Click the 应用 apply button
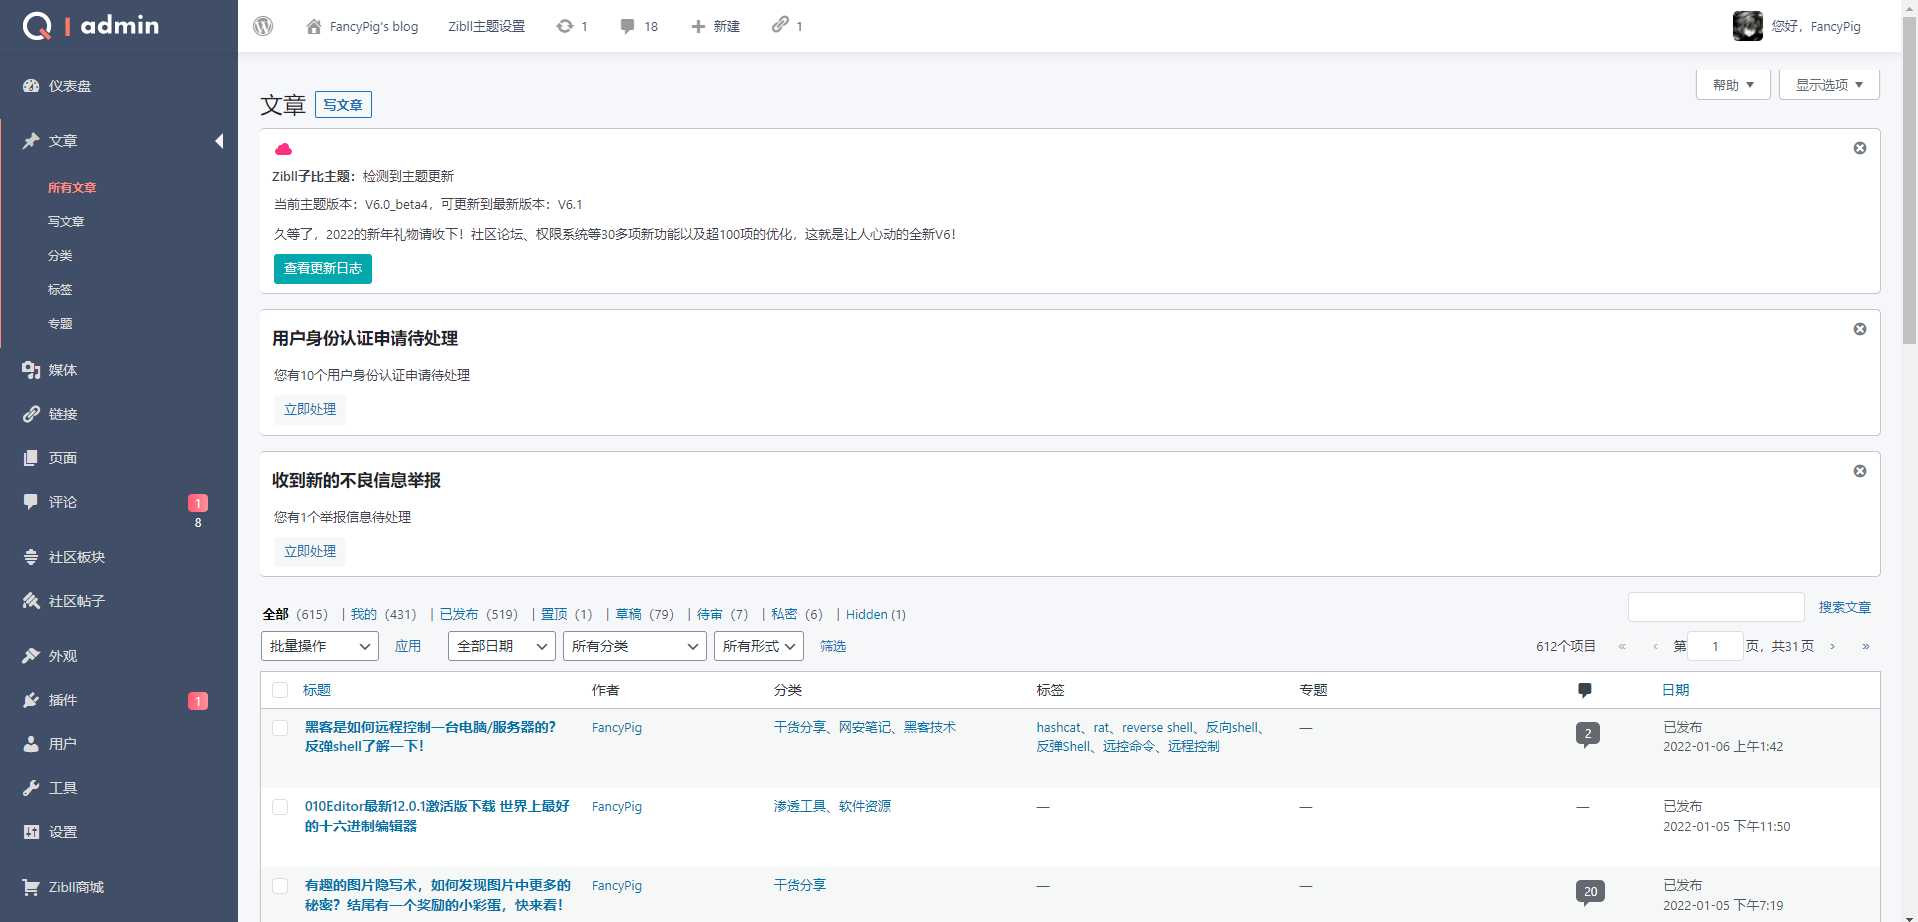This screenshot has width=1918, height=922. (408, 646)
